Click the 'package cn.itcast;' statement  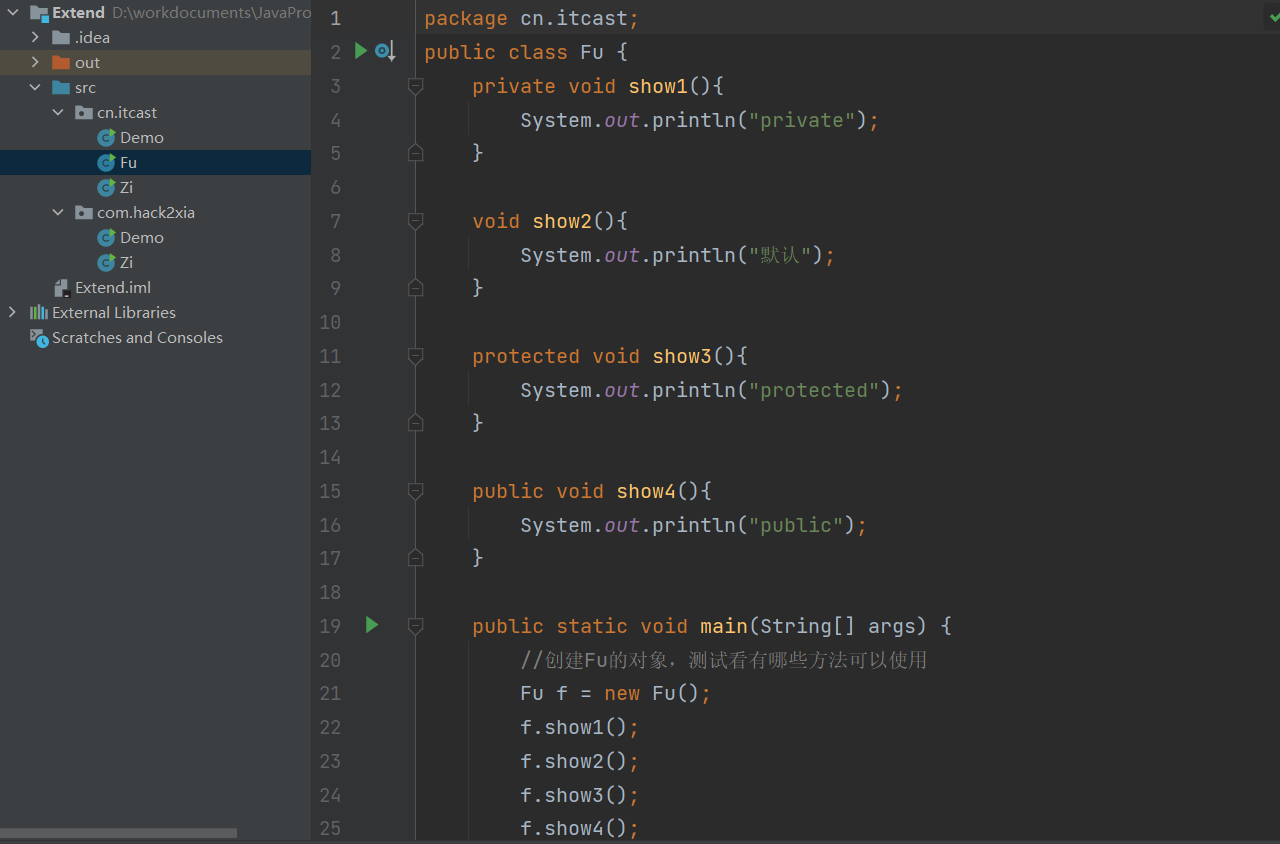[x=531, y=19]
